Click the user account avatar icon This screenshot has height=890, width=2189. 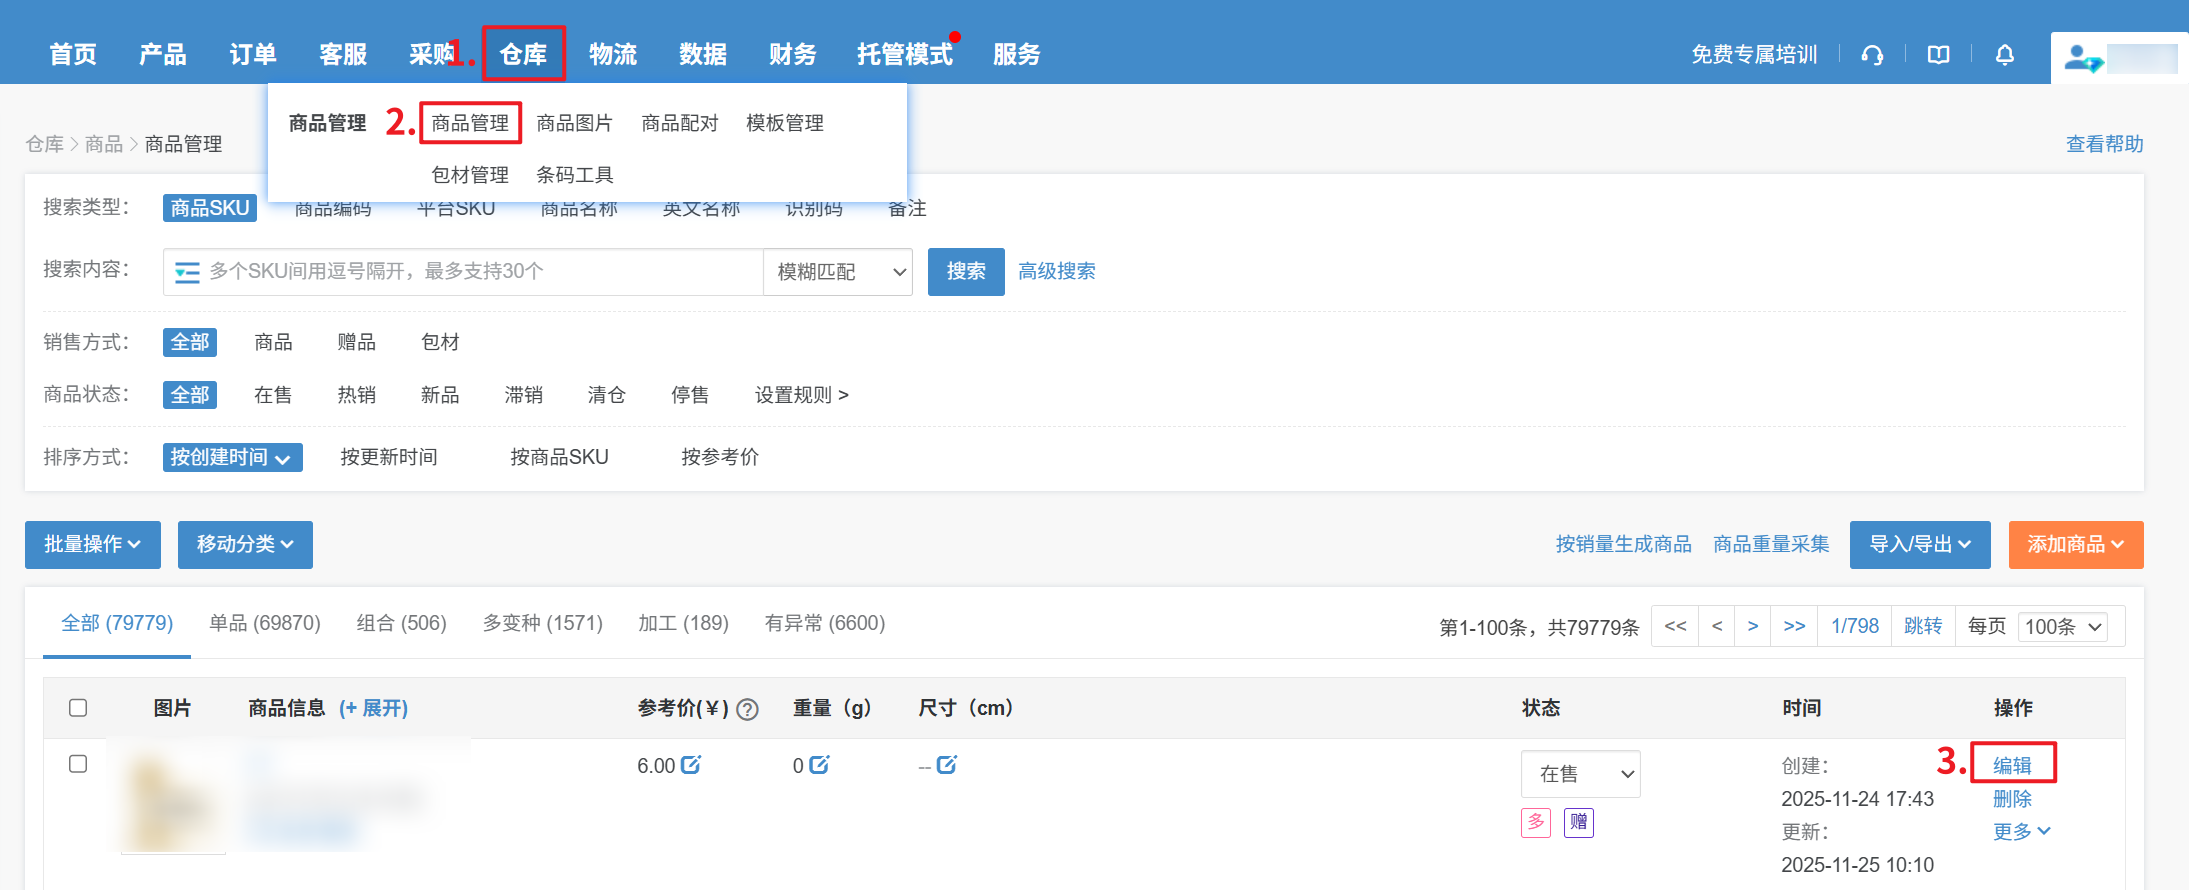2082,58
